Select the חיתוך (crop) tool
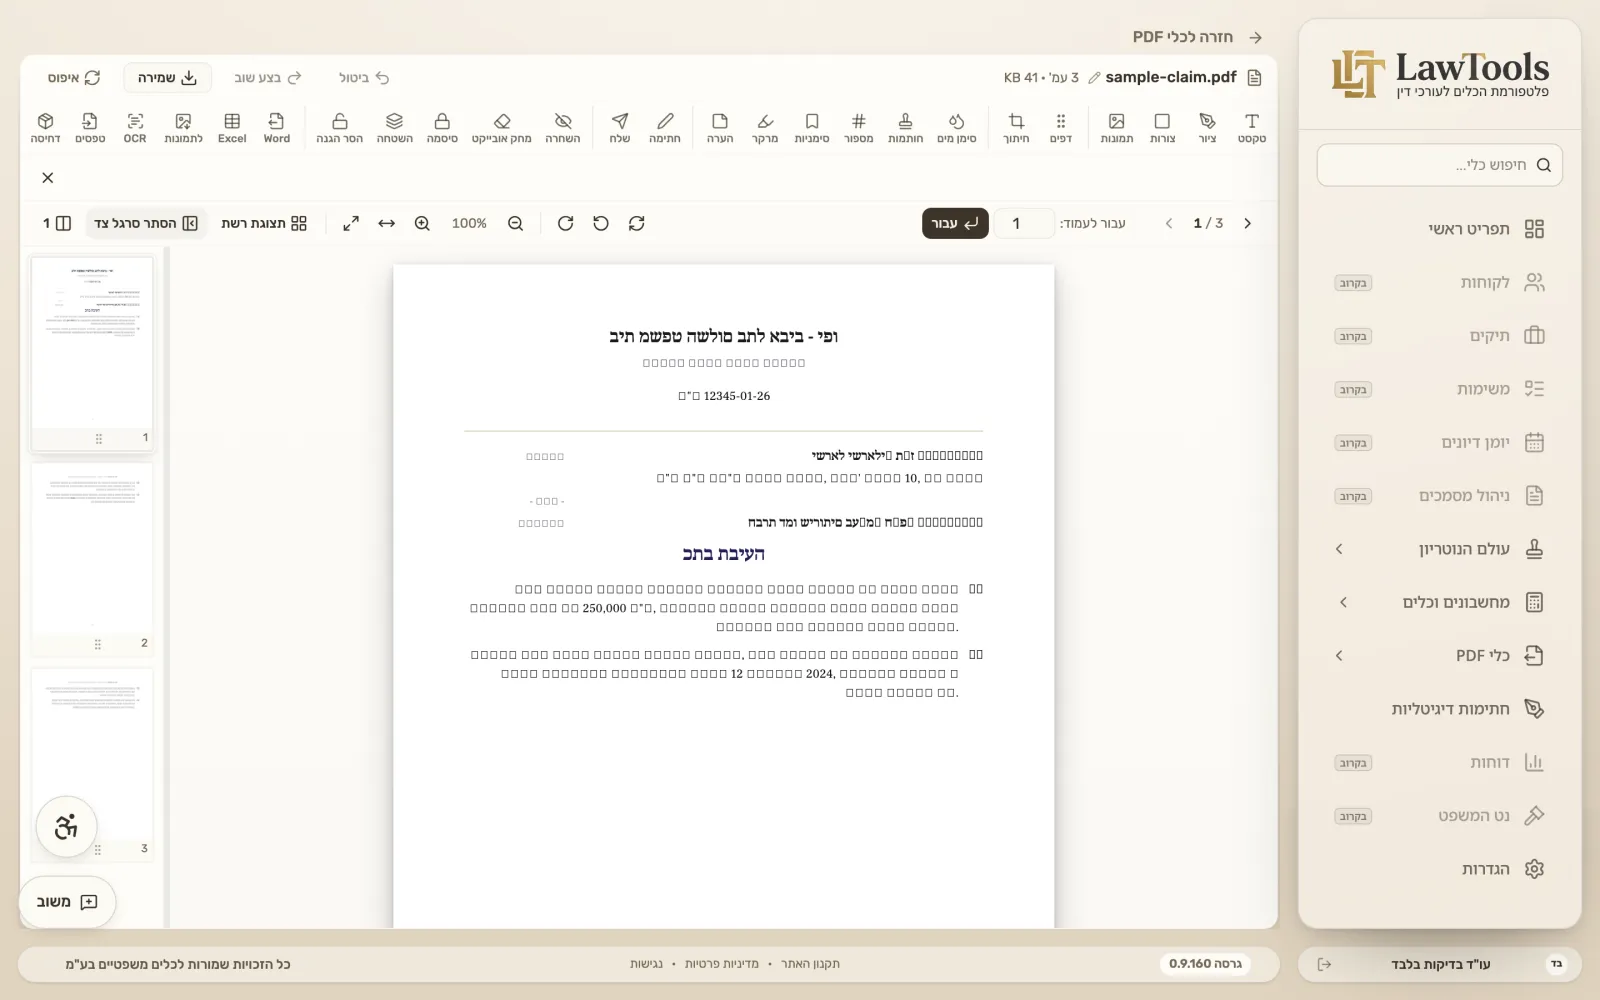1600x1000 pixels. (x=1016, y=128)
